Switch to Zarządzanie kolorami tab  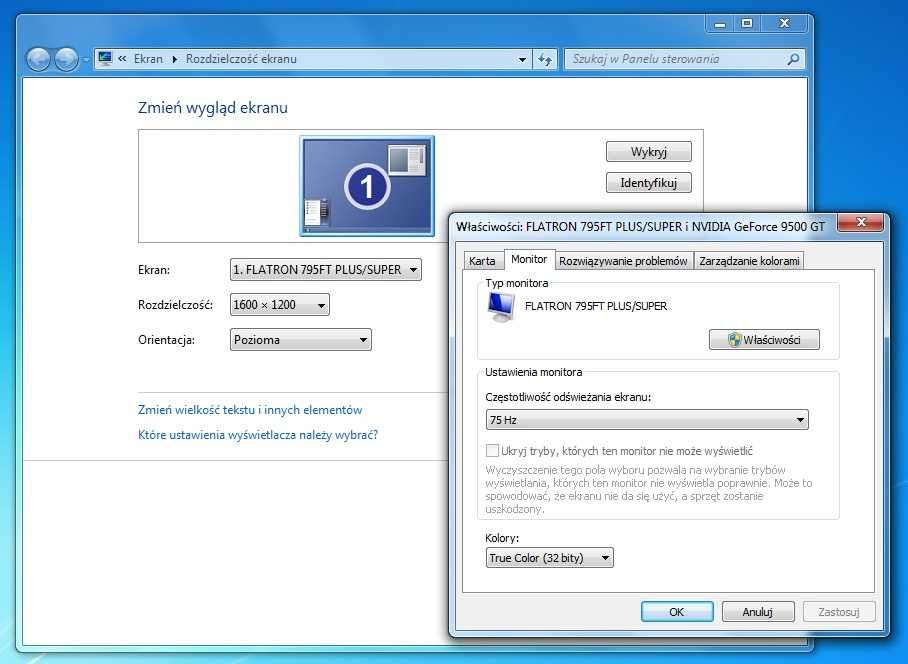(x=749, y=261)
